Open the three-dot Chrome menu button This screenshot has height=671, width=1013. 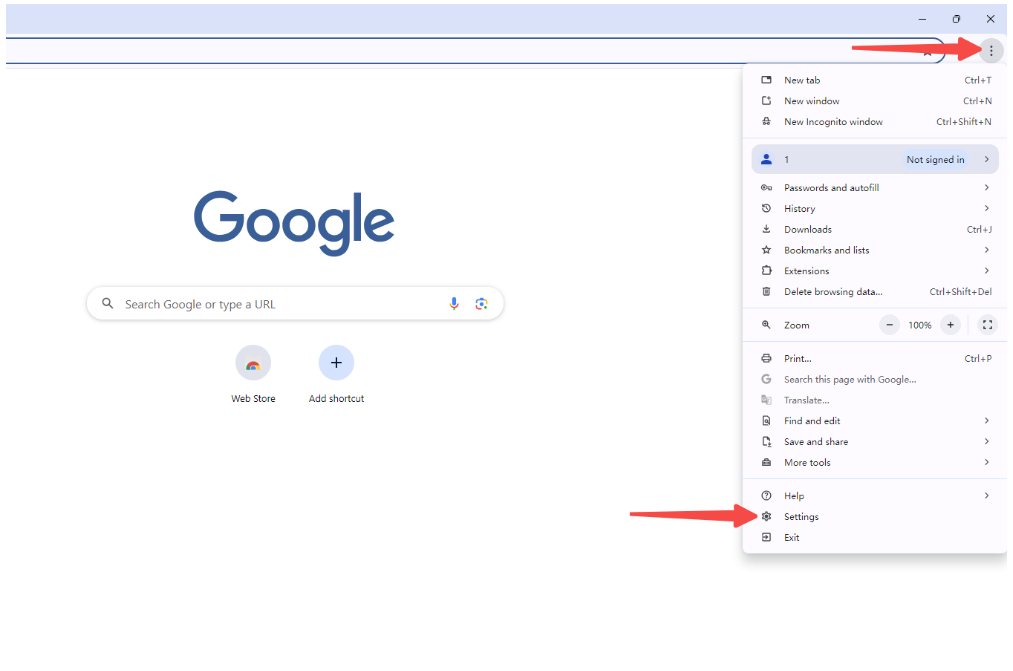990,50
